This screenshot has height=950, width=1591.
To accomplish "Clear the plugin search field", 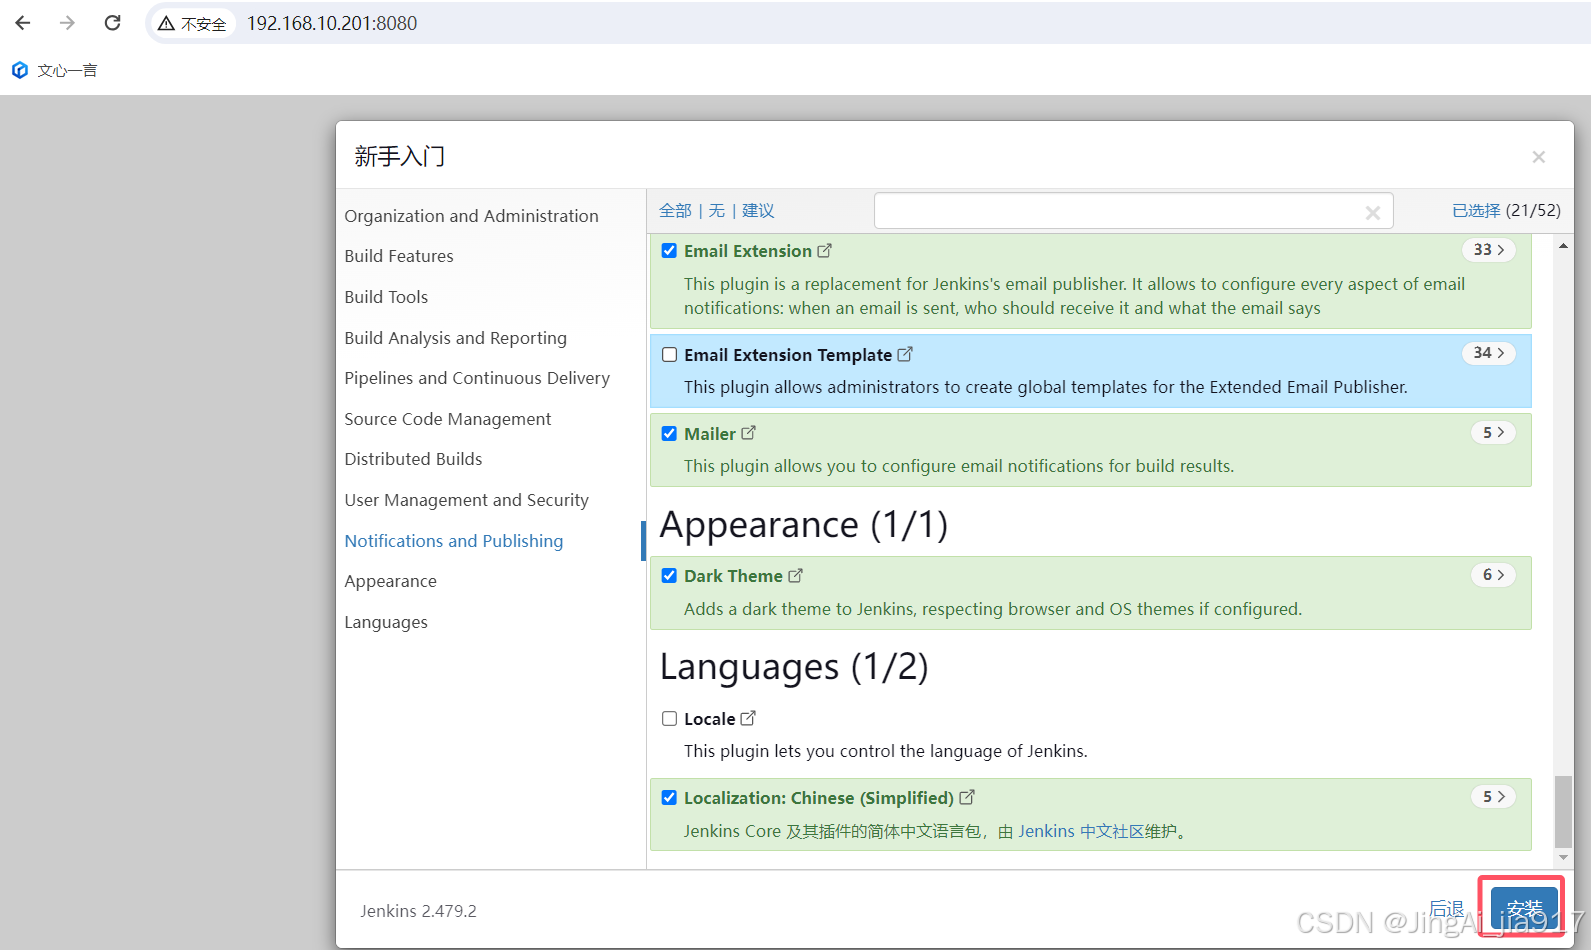I will pos(1372,212).
